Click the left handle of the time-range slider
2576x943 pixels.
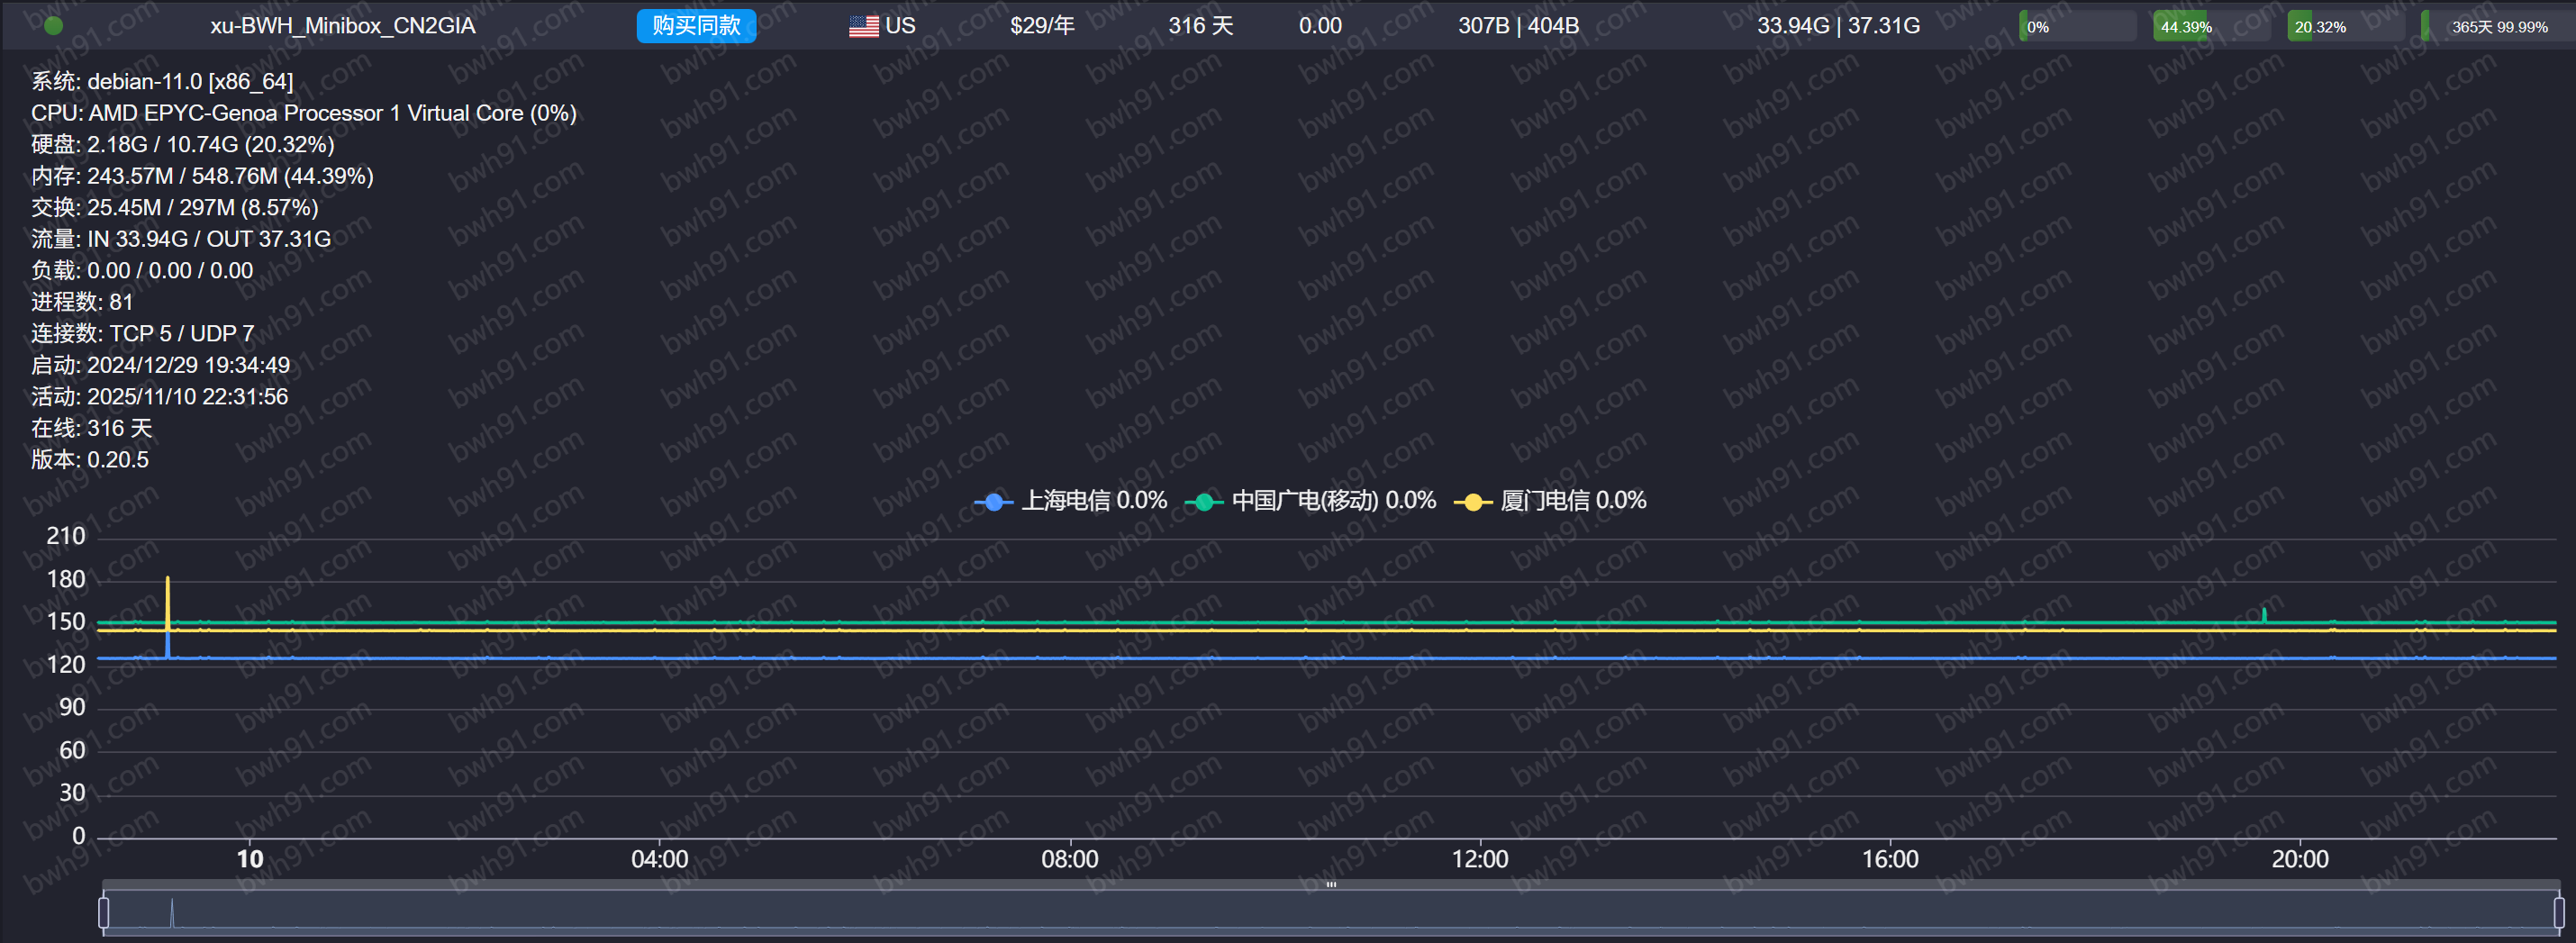(x=104, y=912)
